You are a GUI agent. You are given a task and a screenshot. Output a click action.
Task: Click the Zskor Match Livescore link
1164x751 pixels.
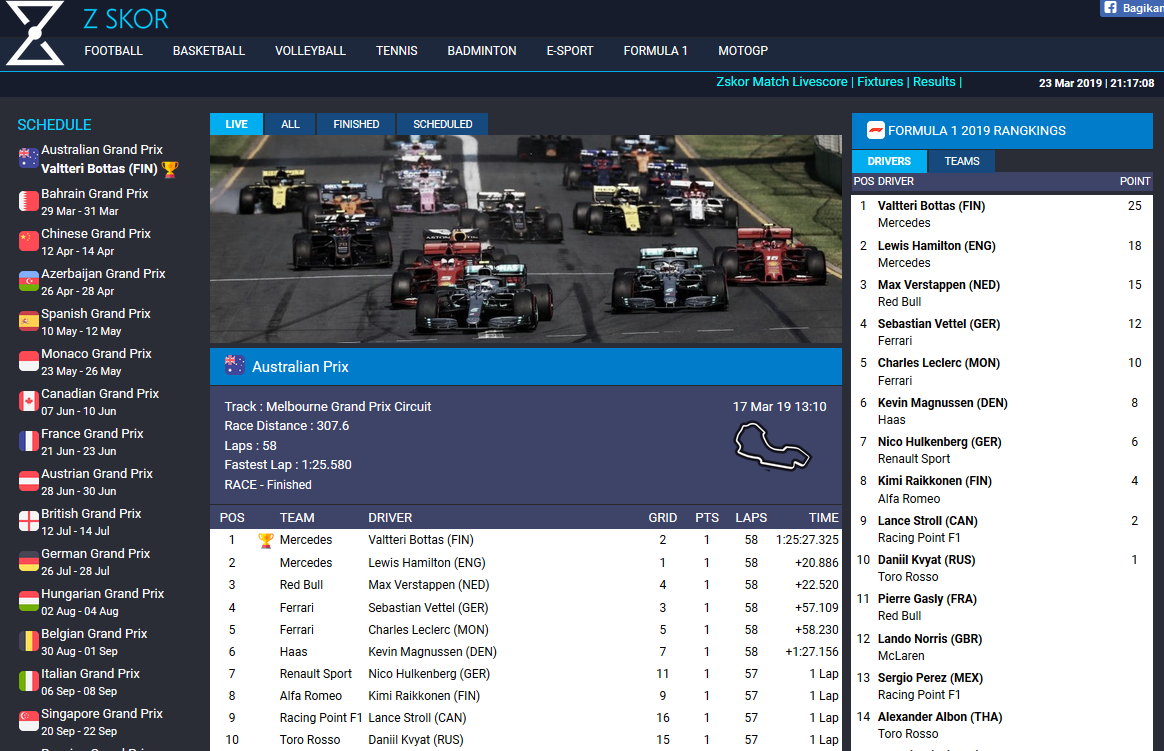click(x=782, y=82)
